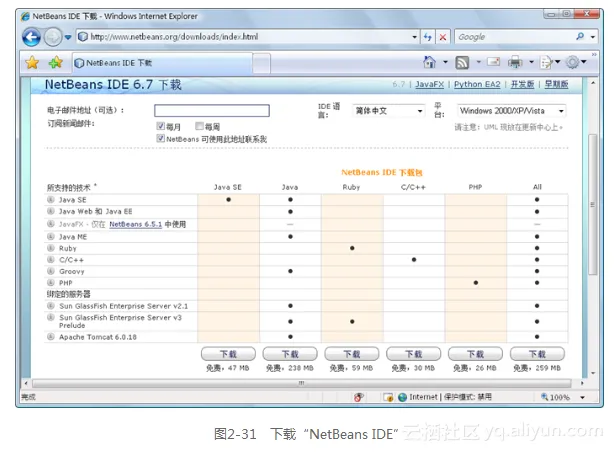This screenshot has height=452, width=614.
Task: Click 下载 button under the All column
Action: pos(537,354)
